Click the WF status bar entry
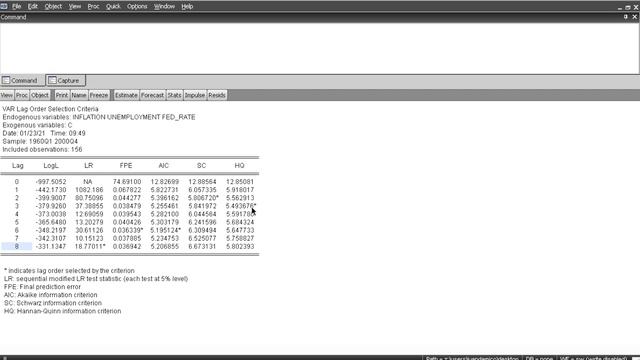The height and width of the screenshot is (360, 640). pyautogui.click(x=593, y=358)
